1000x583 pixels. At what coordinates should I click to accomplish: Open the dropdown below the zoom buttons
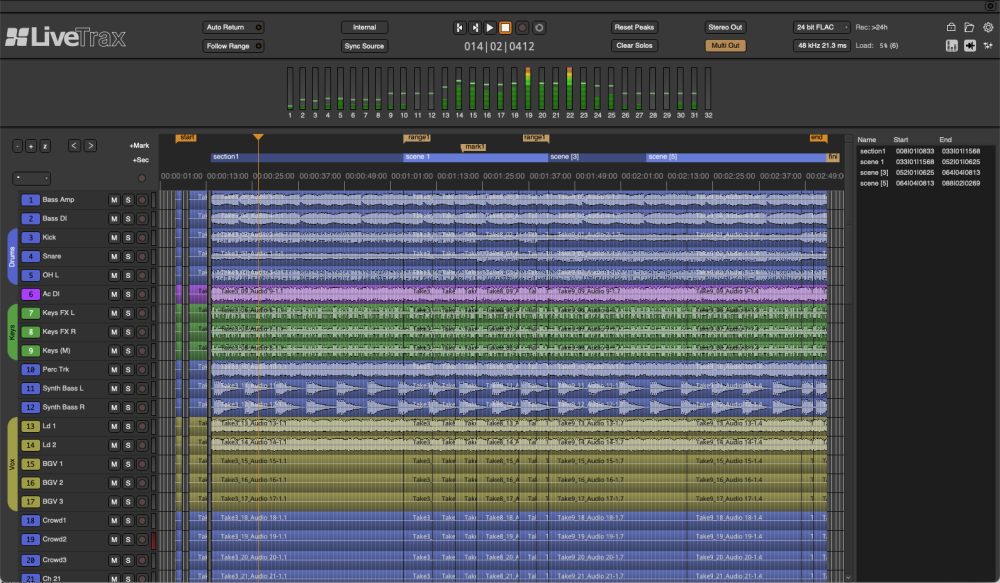[x=31, y=178]
